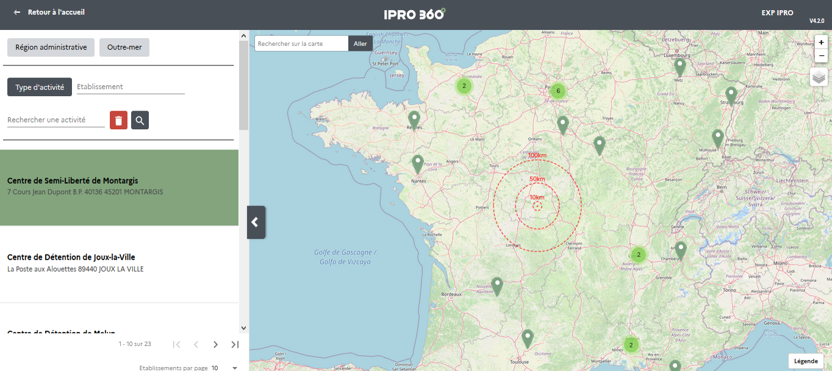Click the side panel scrollbar up arrow

(244, 36)
